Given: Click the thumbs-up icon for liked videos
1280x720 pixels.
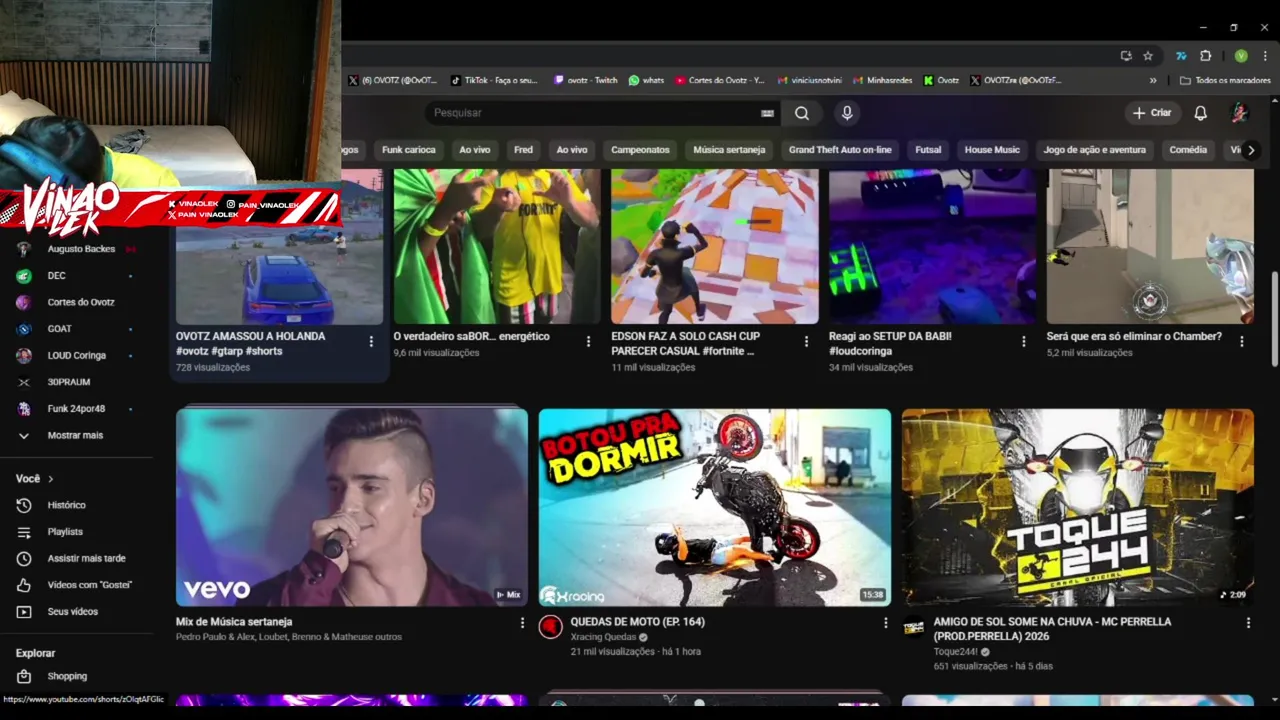Looking at the screenshot, I should coord(24,585).
